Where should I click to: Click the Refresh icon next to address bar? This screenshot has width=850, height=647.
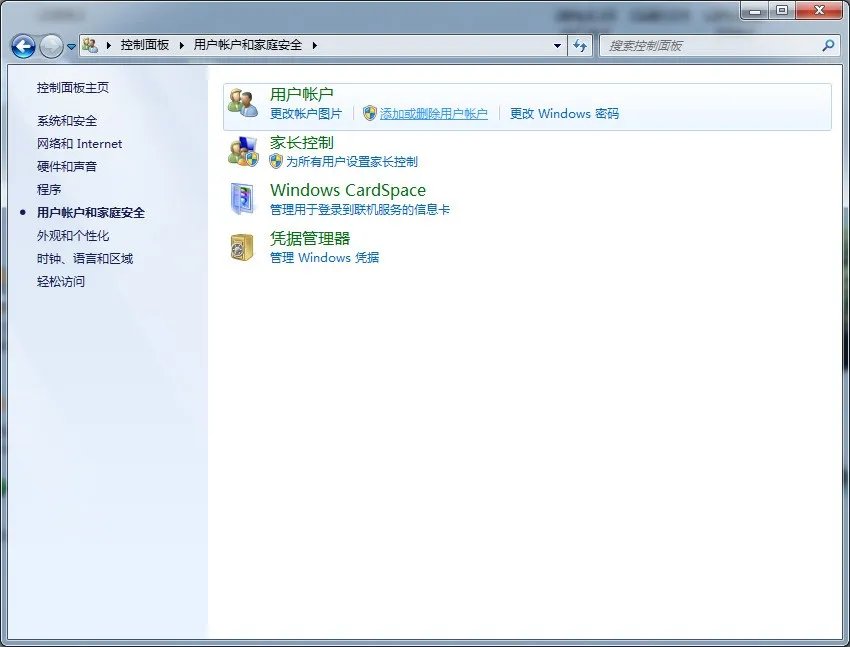pos(580,45)
